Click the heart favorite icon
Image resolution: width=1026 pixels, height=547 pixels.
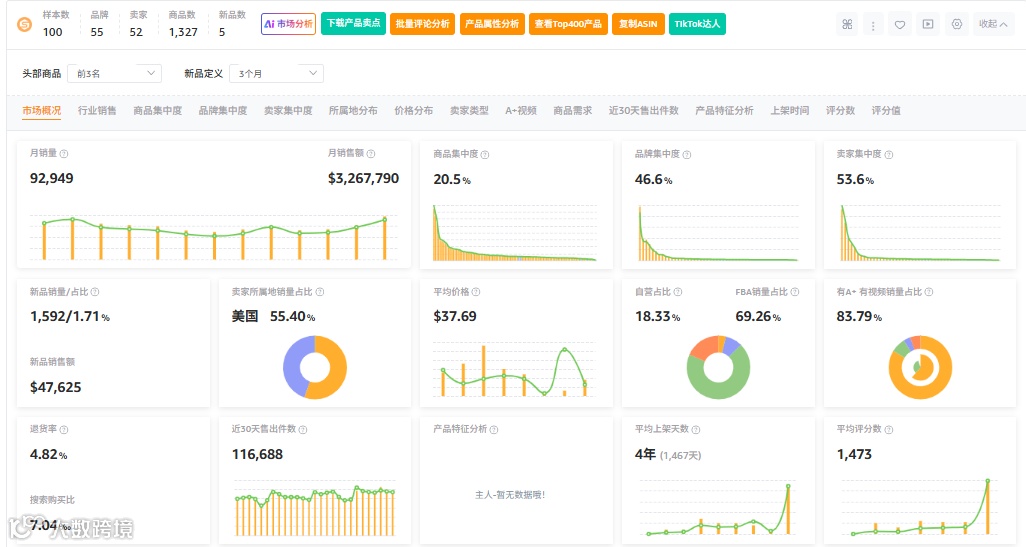(x=900, y=24)
